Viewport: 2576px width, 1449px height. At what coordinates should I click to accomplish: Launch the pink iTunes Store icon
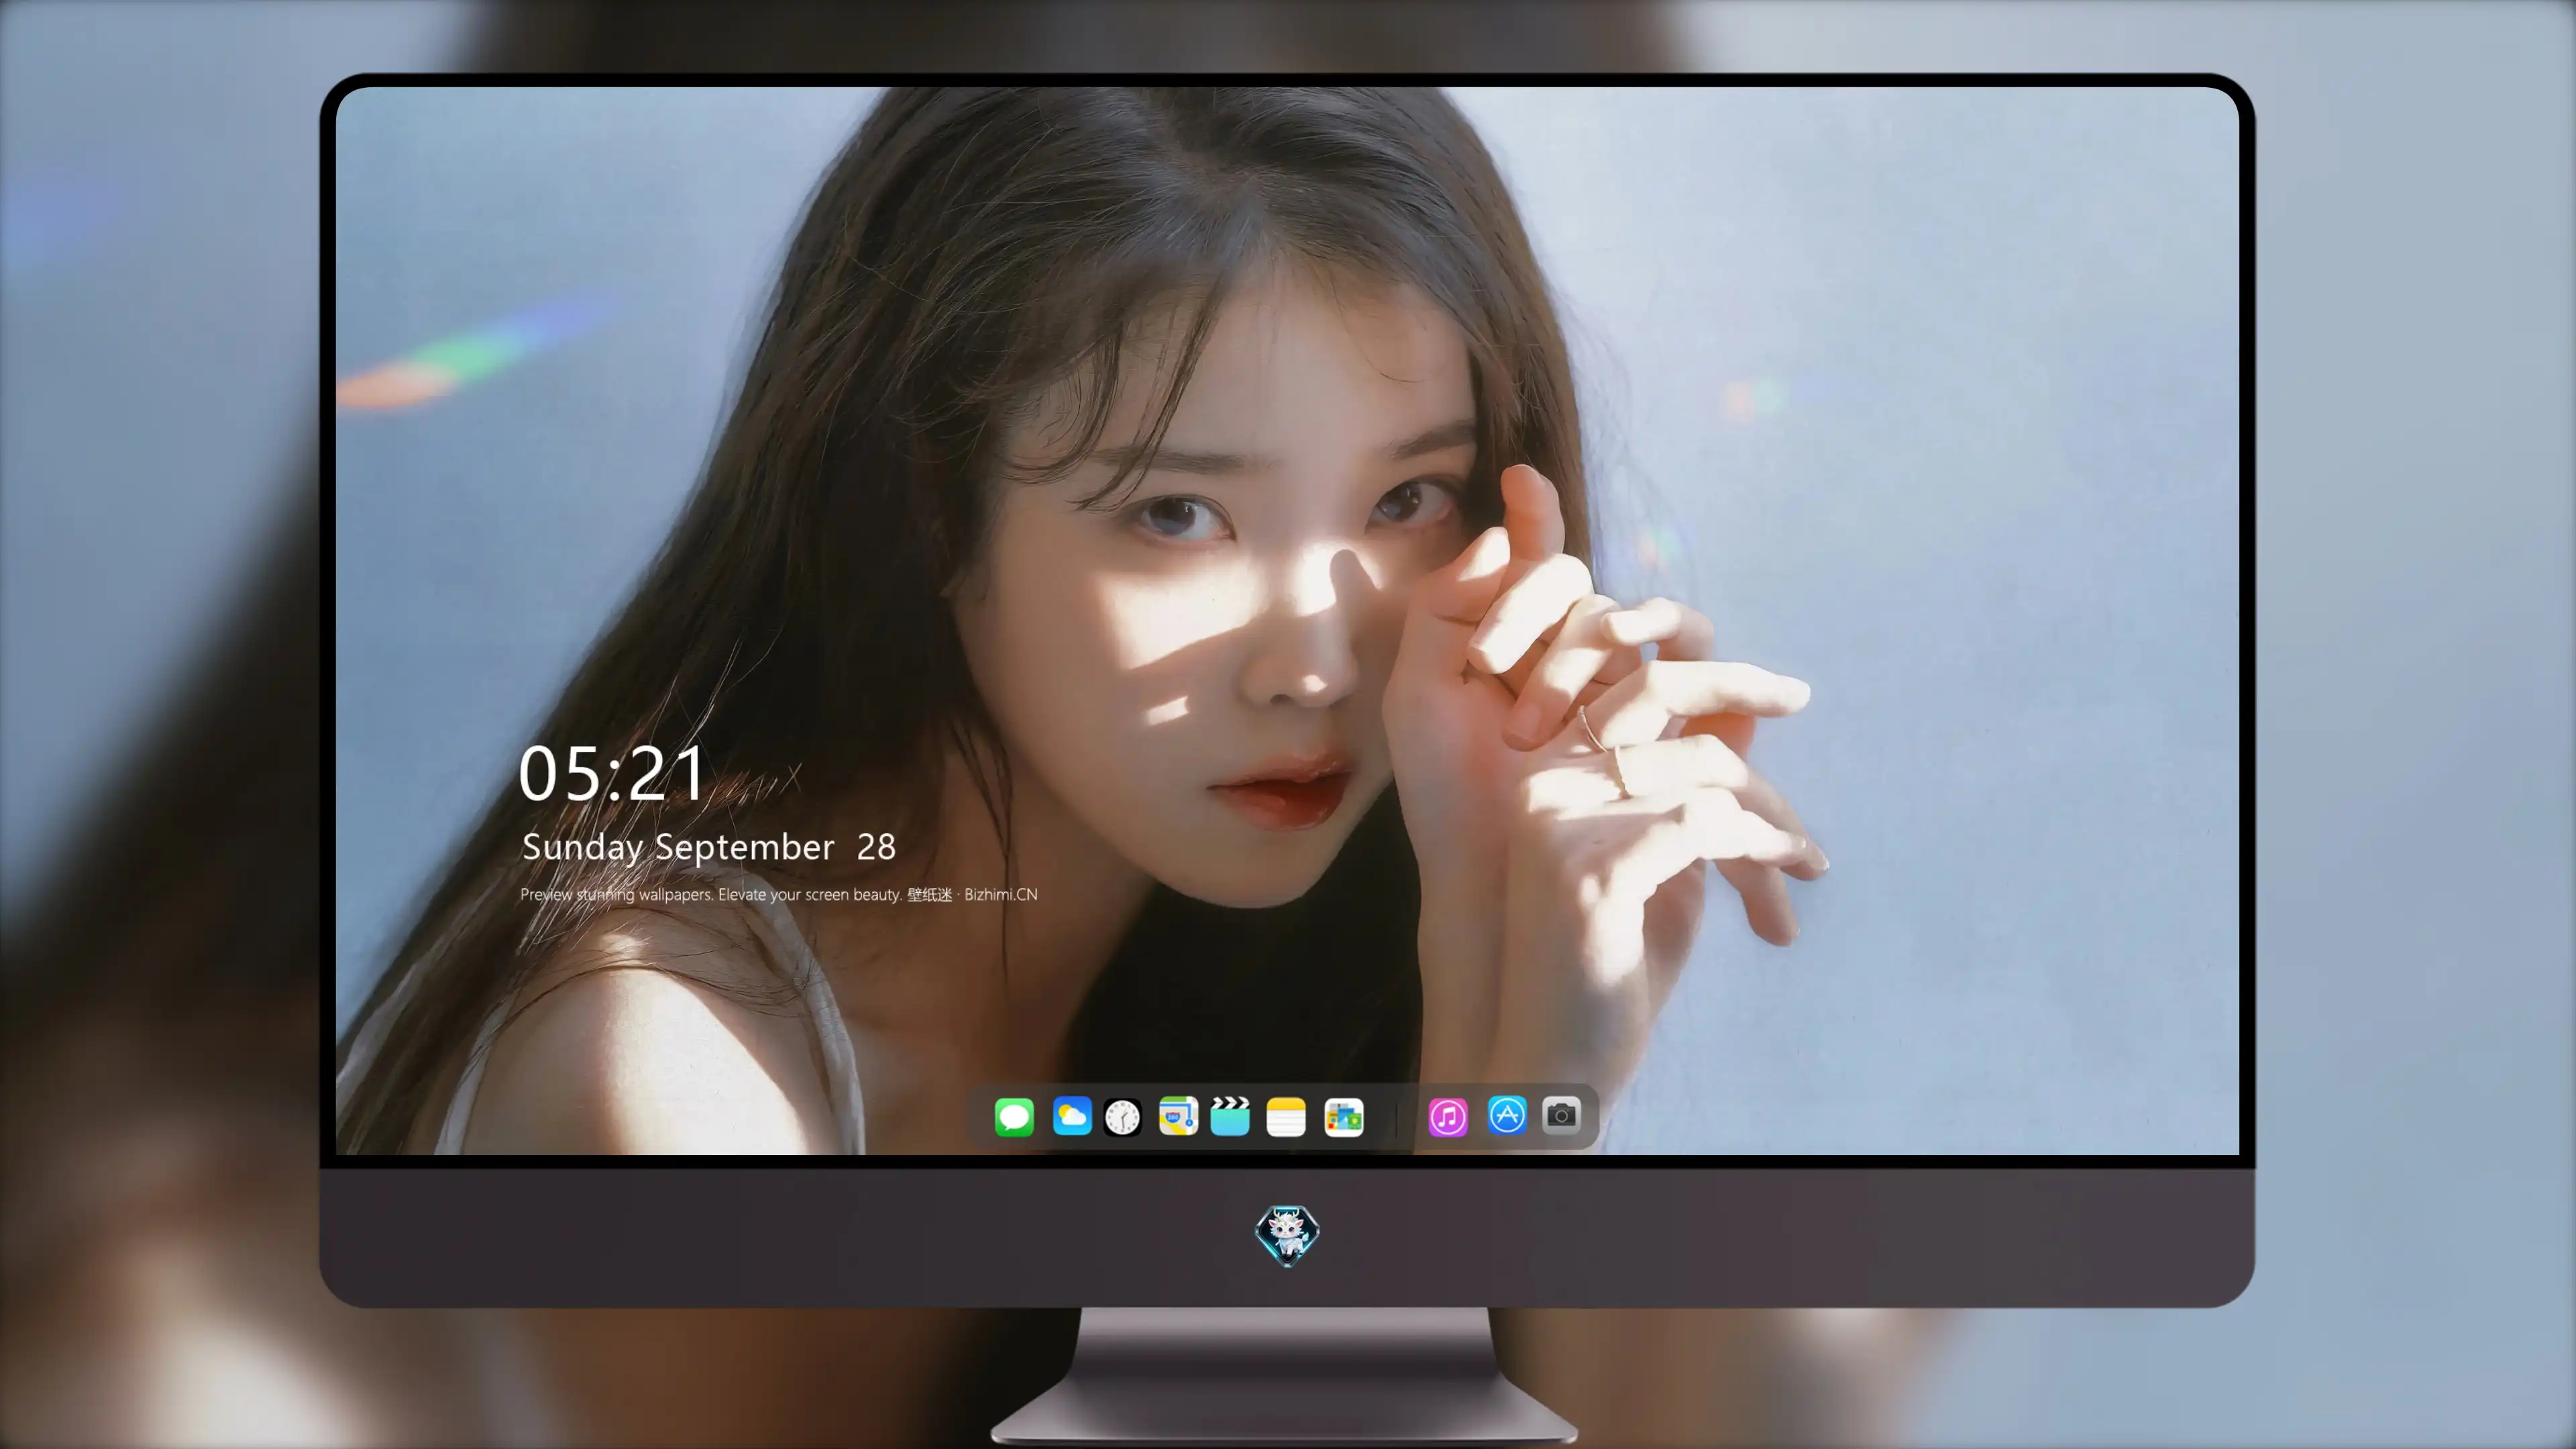point(1448,1117)
